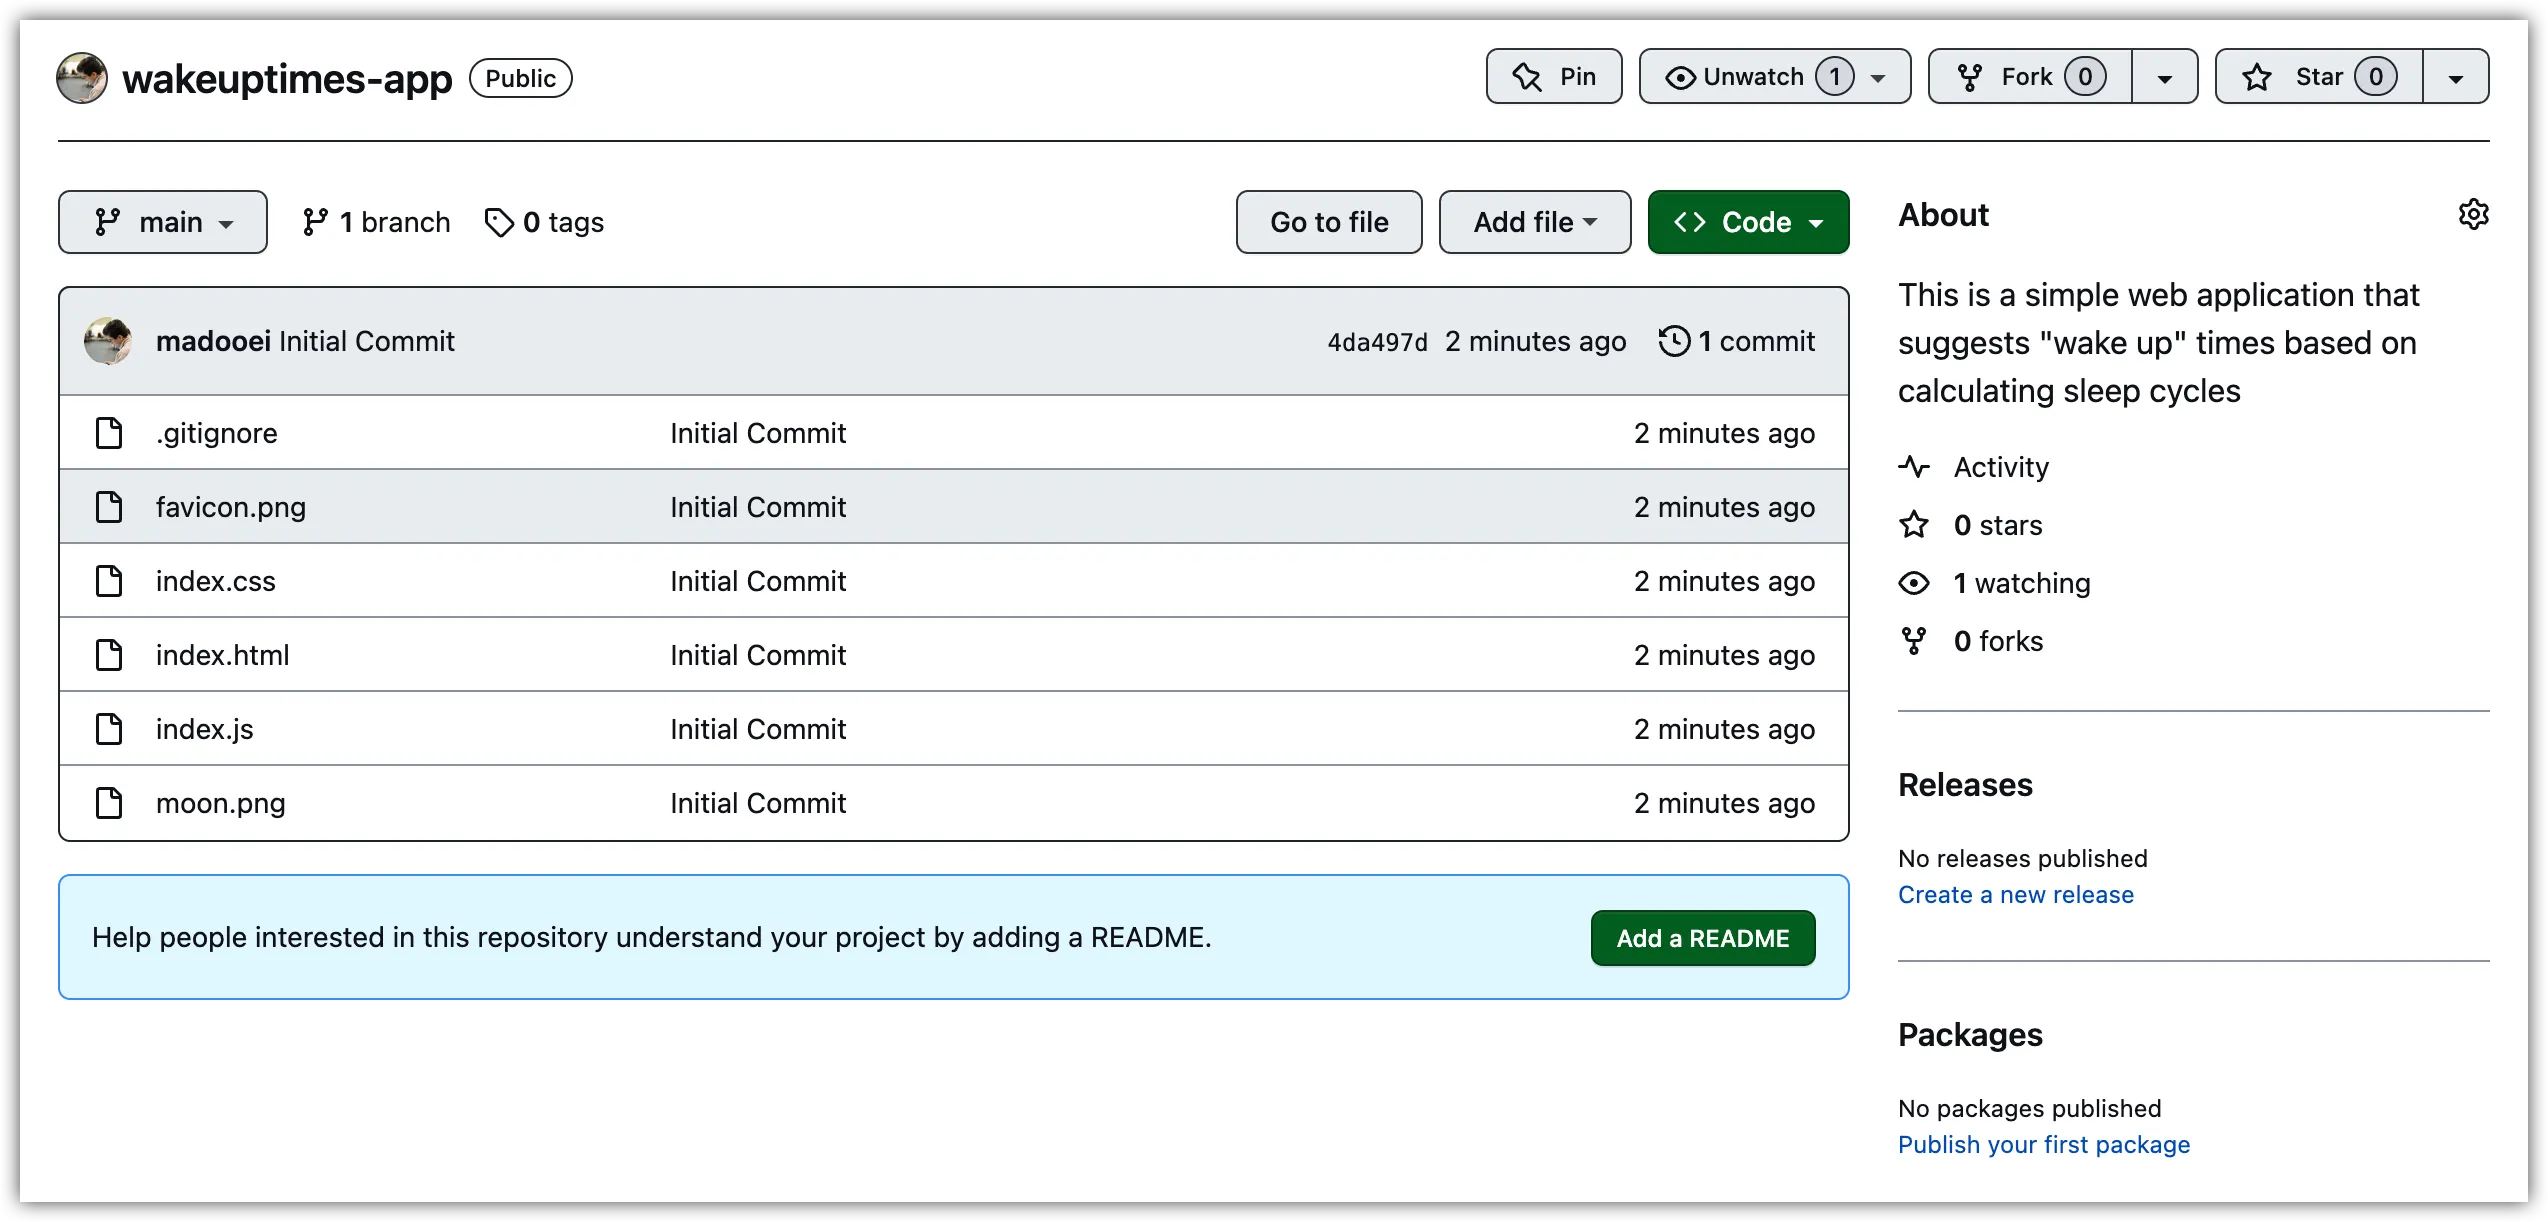This screenshot has height=1222, width=2548.
Task: Open the Fork options dropdown arrow
Action: pos(2165,77)
